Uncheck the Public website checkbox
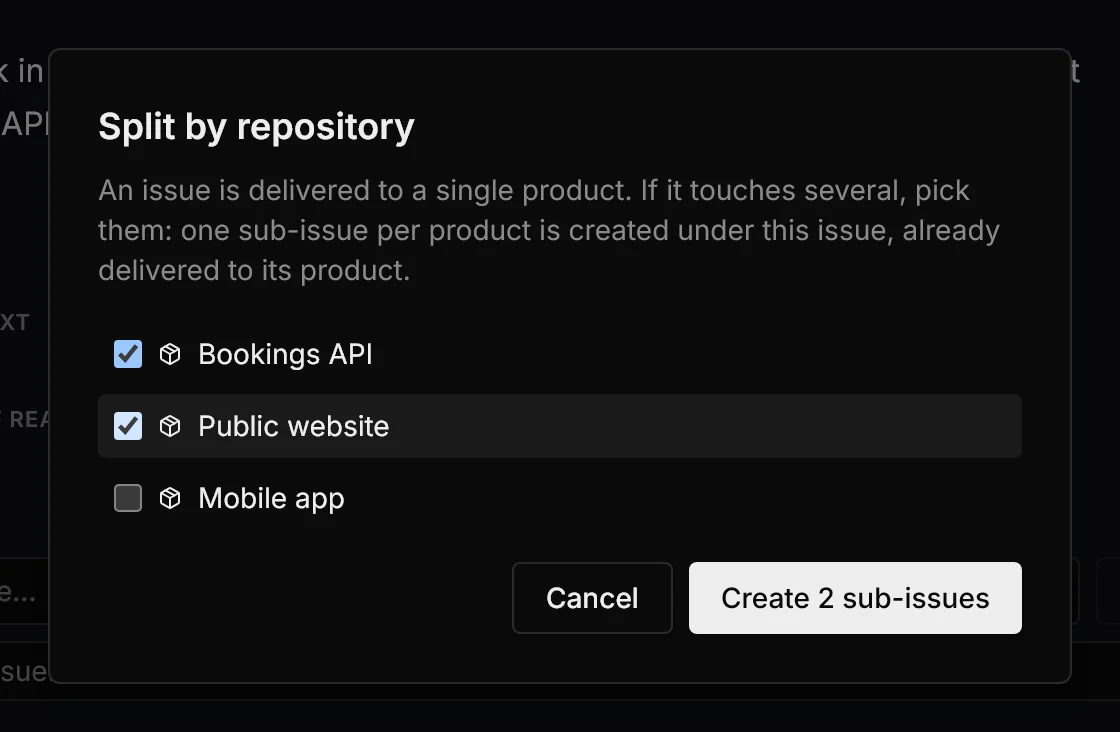1120x732 pixels. (128, 426)
